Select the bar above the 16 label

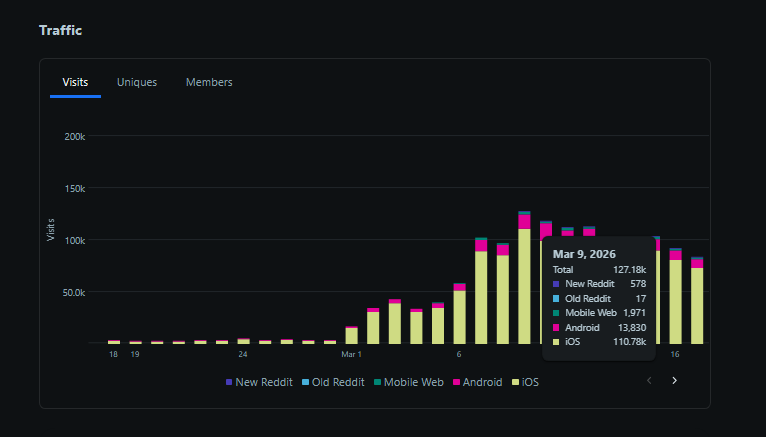pyautogui.click(x=676, y=300)
